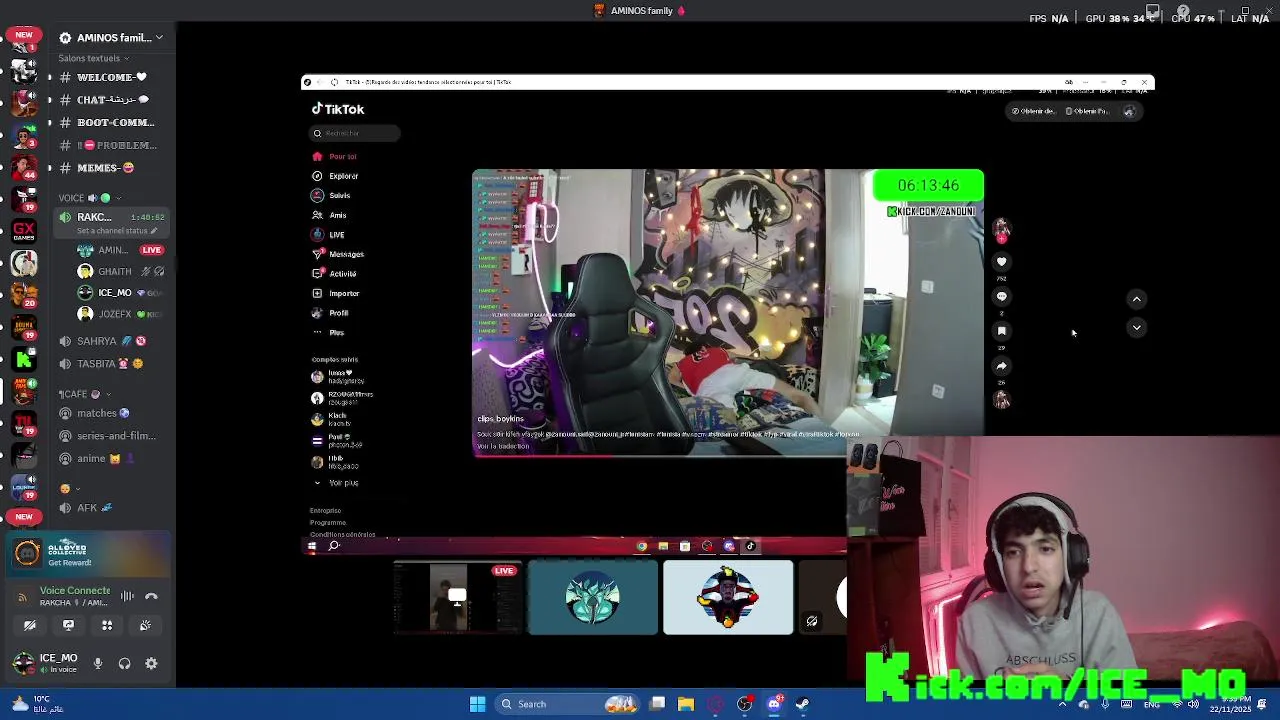Open TikTok Suivis feed
Viewport: 1280px width, 720px height.
pos(332,195)
